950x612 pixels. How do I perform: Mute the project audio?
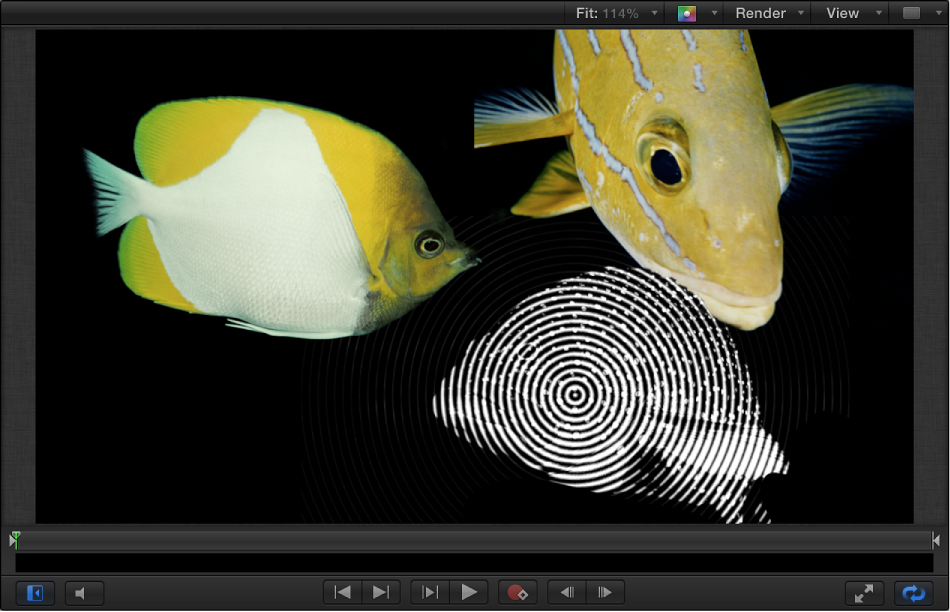click(84, 592)
